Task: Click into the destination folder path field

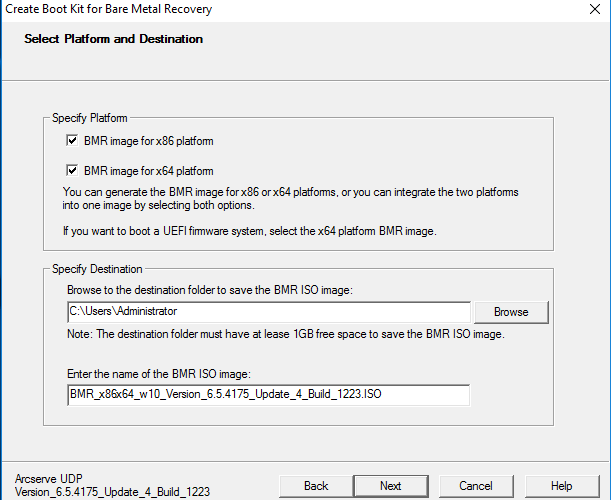Action: pyautogui.click(x=269, y=312)
